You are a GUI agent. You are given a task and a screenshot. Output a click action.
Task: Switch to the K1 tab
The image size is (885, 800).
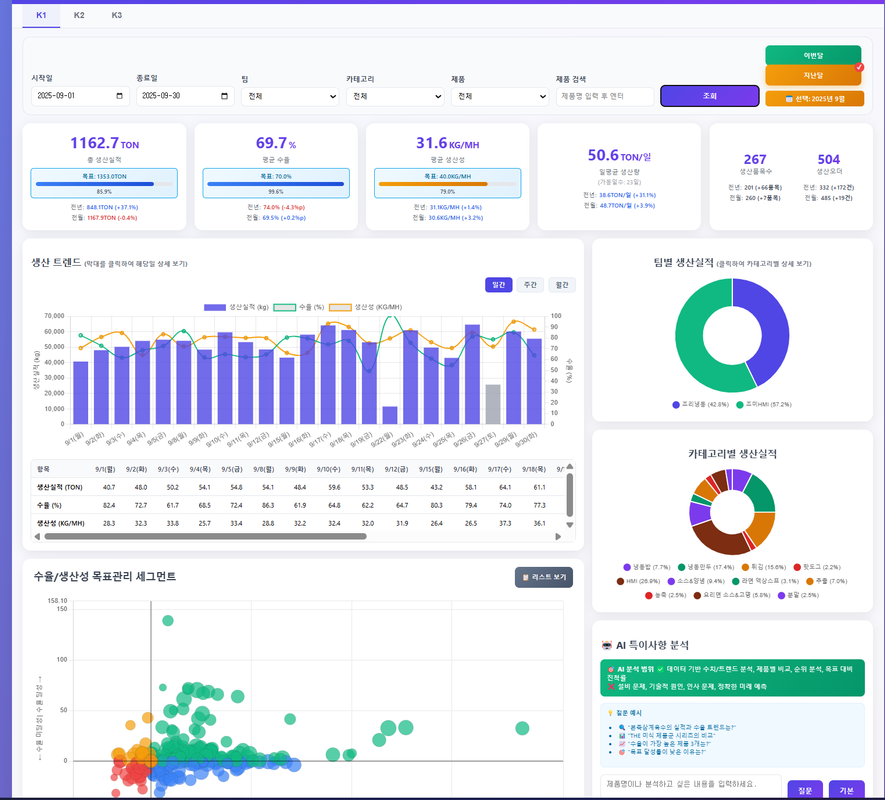[41, 15]
